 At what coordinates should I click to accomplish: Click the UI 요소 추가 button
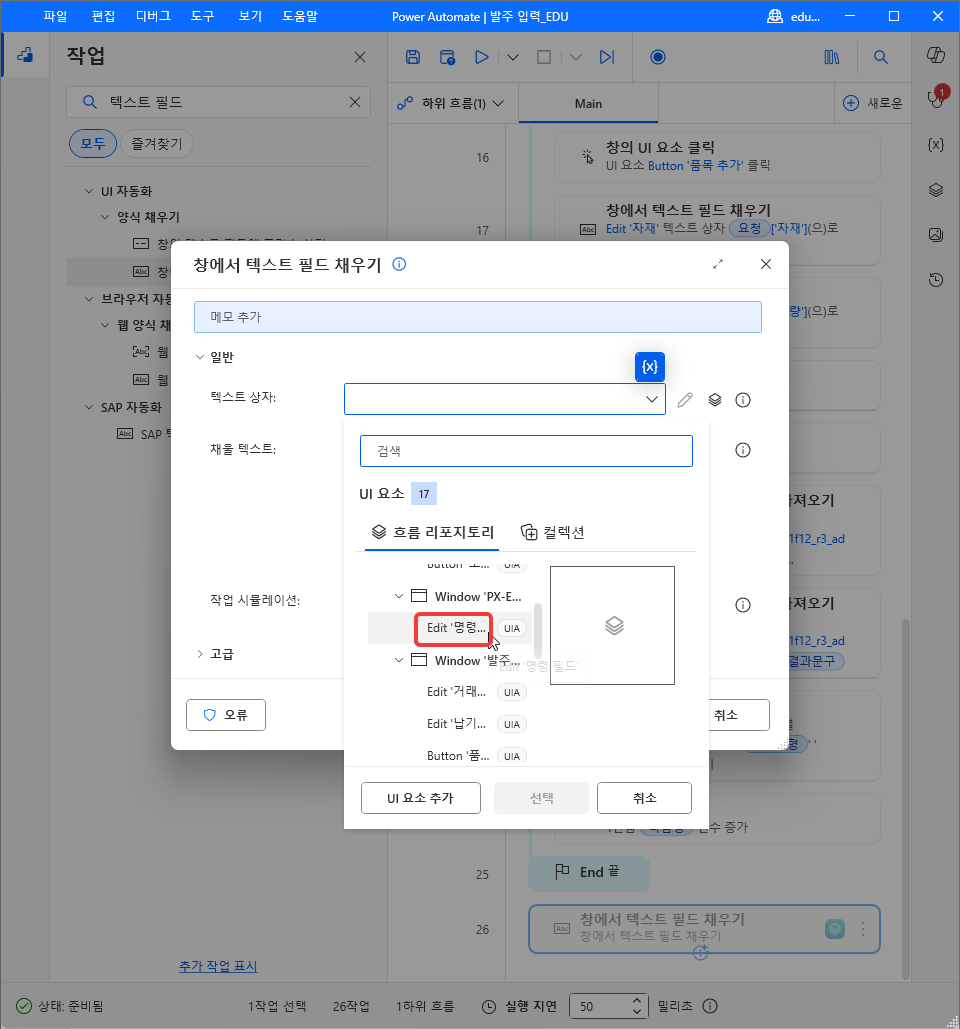pos(421,798)
